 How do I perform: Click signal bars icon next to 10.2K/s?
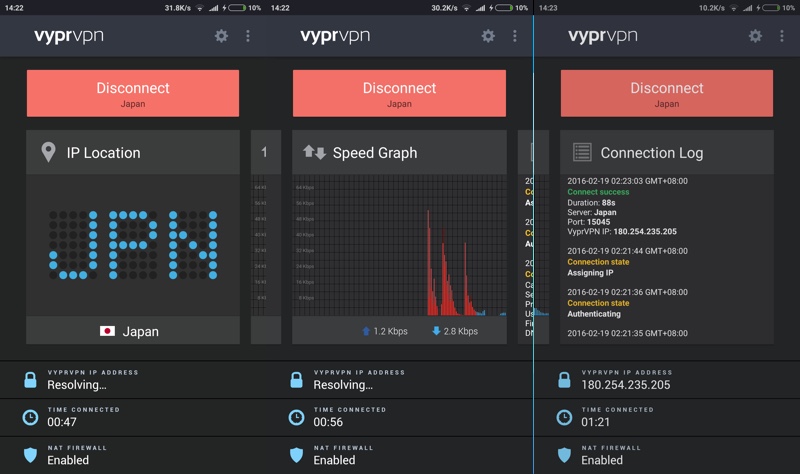pyautogui.click(x=747, y=8)
